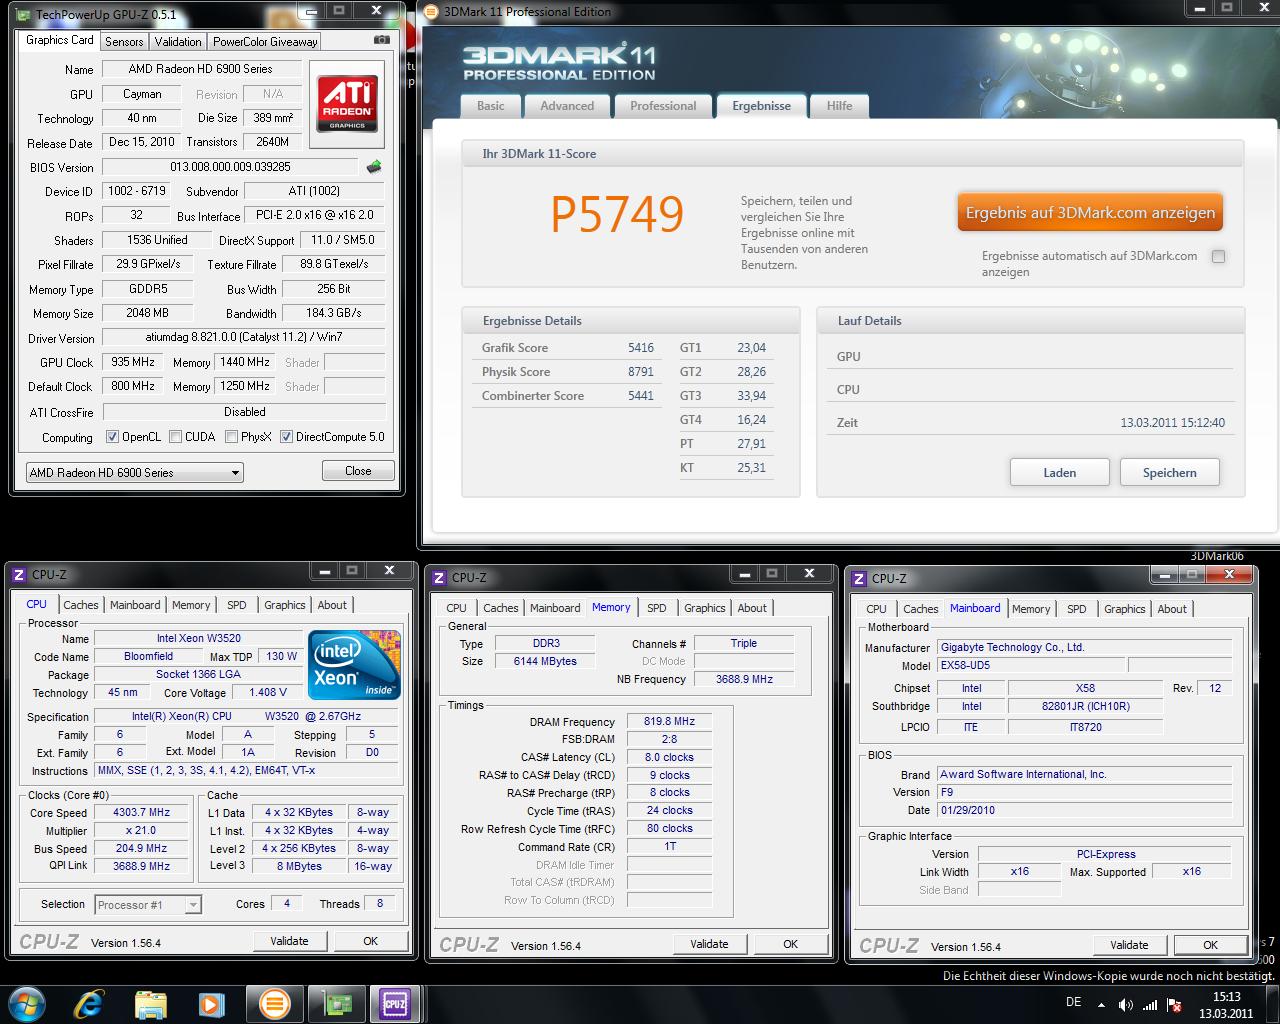Click the EX58-UD5 model field

(1031, 666)
